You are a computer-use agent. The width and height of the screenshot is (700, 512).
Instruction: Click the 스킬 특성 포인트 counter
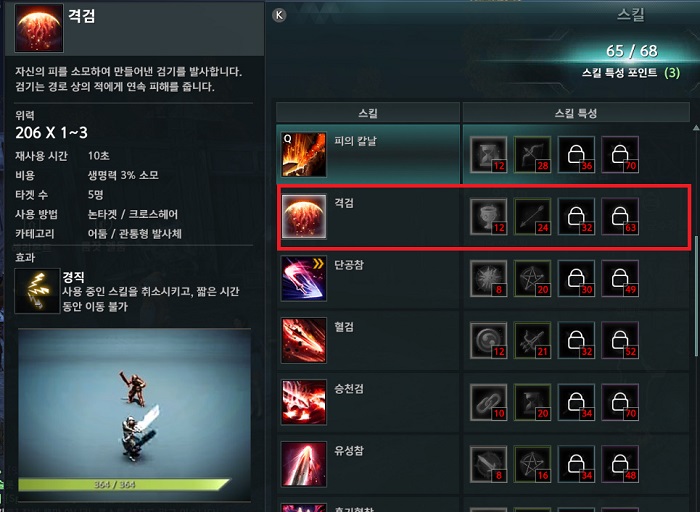pyautogui.click(x=631, y=72)
